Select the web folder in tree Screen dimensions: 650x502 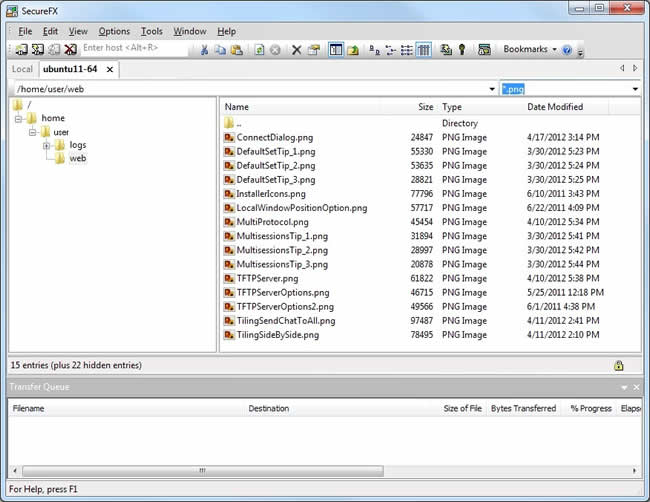(78, 158)
